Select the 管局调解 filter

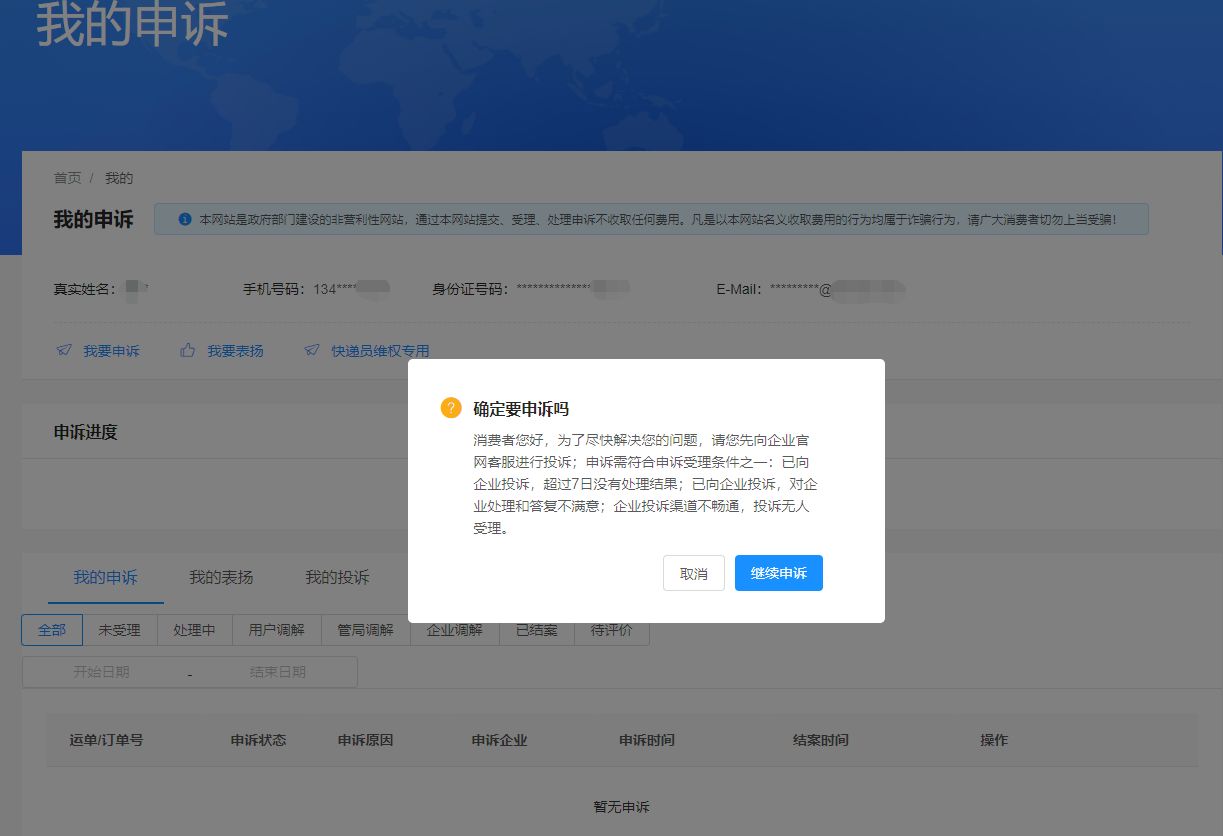(x=364, y=630)
